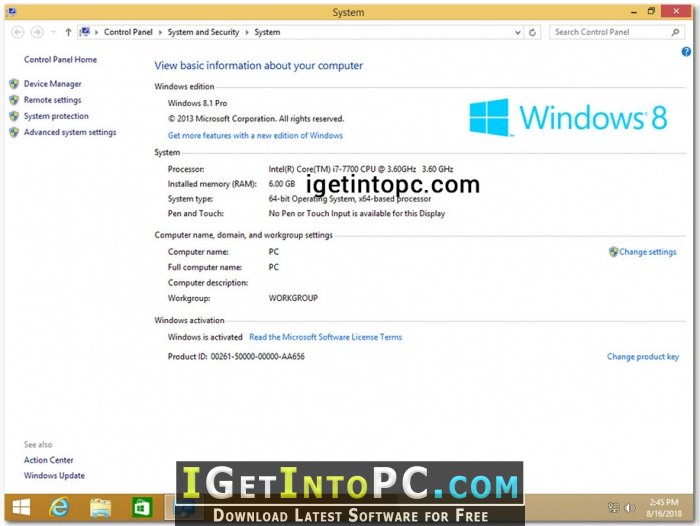Open the recent locations dropdown arrow
Image resolution: width=700 pixels, height=526 pixels.
[53, 32]
